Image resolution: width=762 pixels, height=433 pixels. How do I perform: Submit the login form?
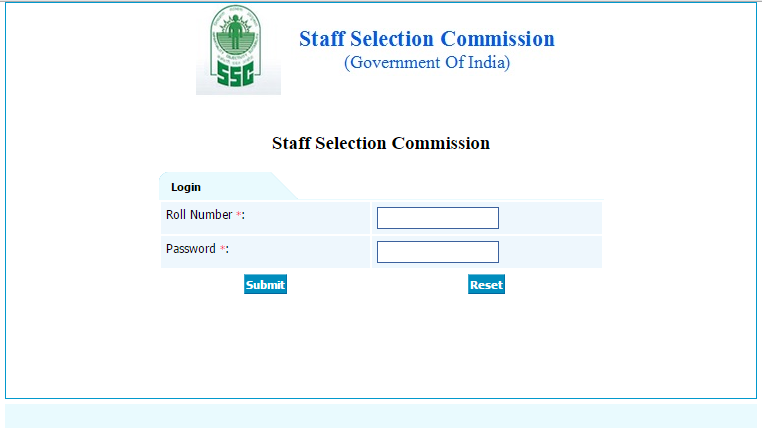coord(265,284)
